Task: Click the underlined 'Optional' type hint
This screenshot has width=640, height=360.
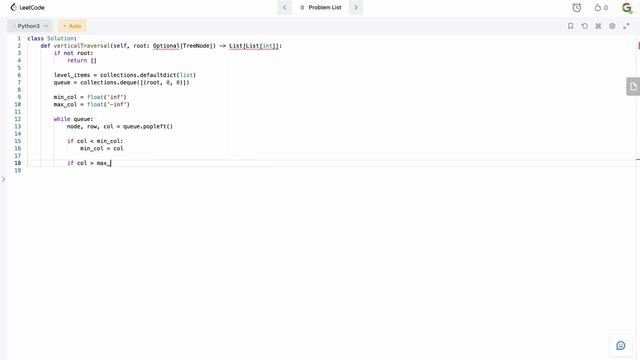Action: tap(166, 46)
